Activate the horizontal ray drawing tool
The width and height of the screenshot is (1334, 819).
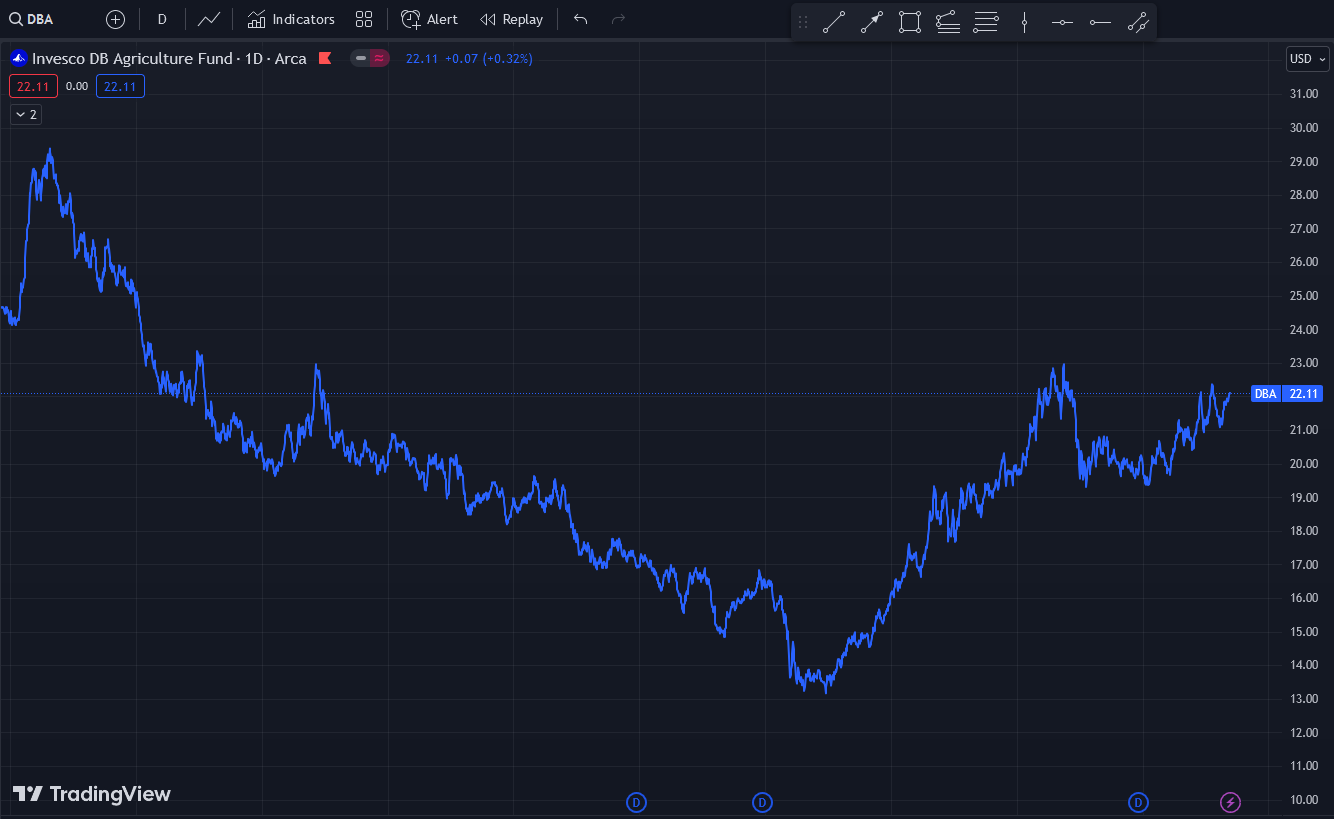point(1100,22)
